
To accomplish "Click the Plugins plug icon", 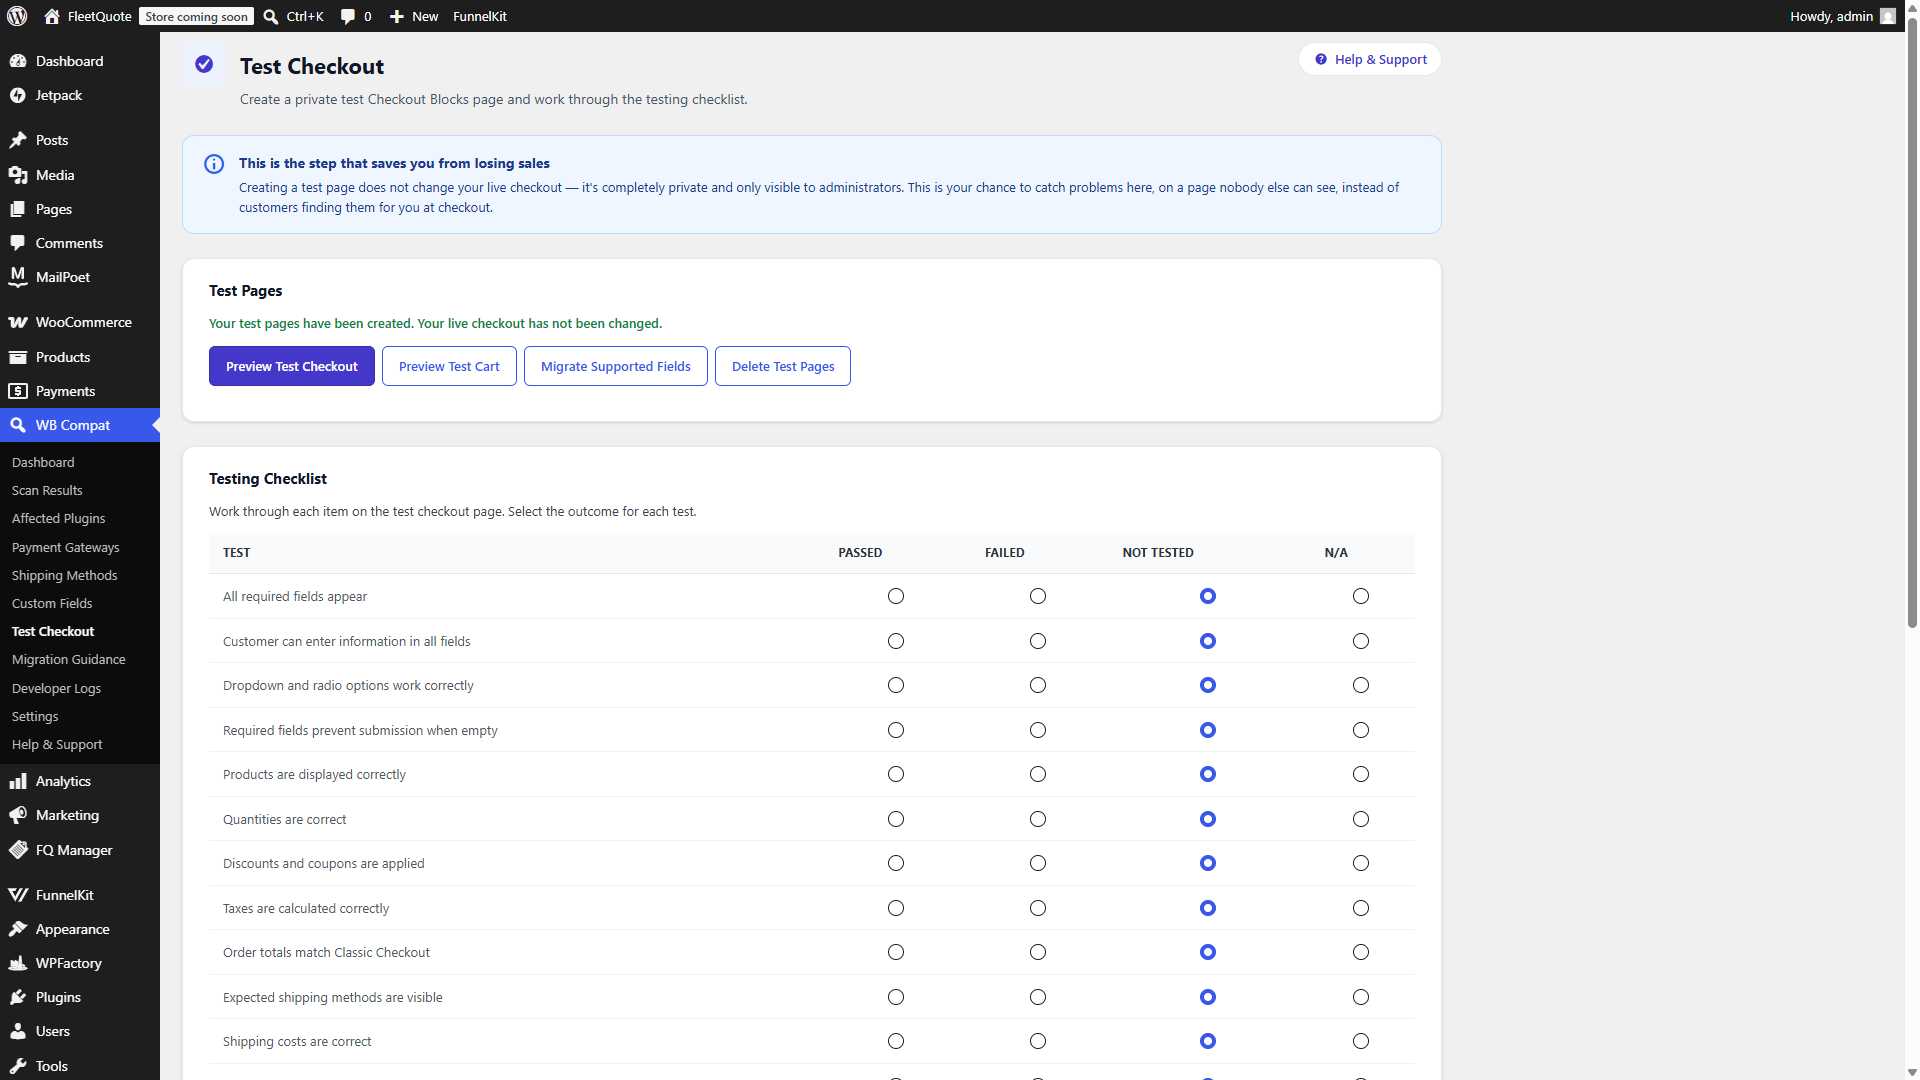I will [x=18, y=997].
